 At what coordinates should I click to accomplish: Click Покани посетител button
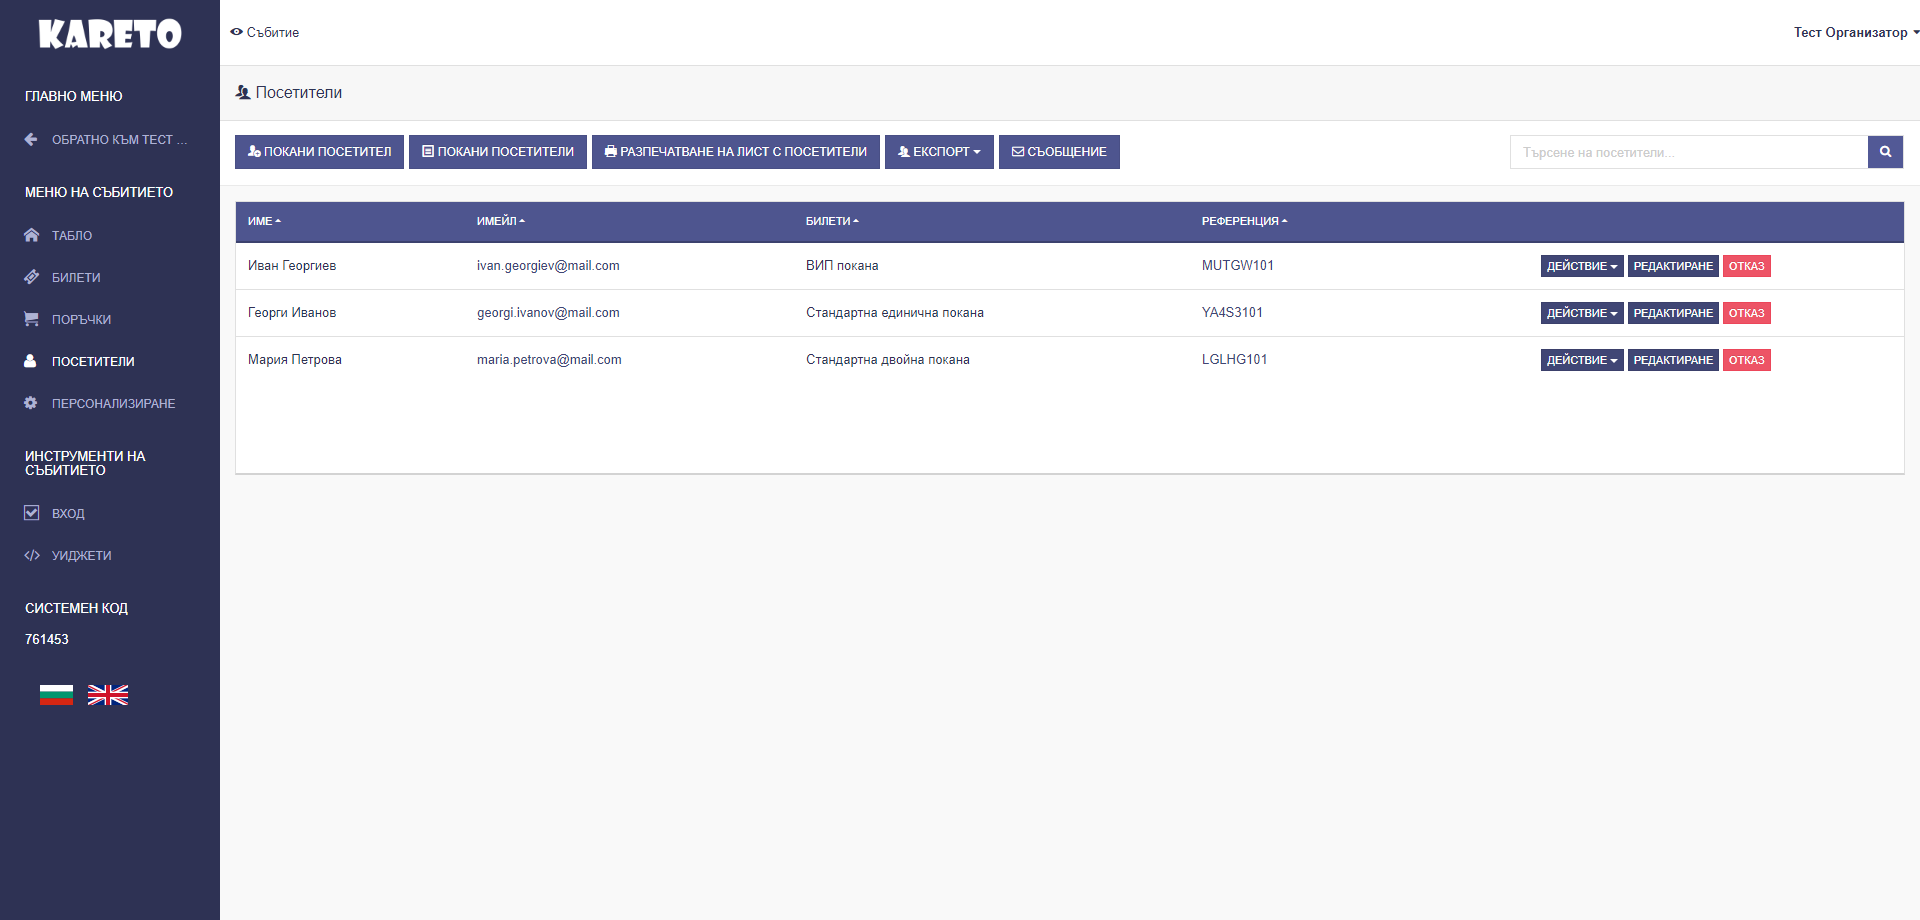click(x=319, y=152)
